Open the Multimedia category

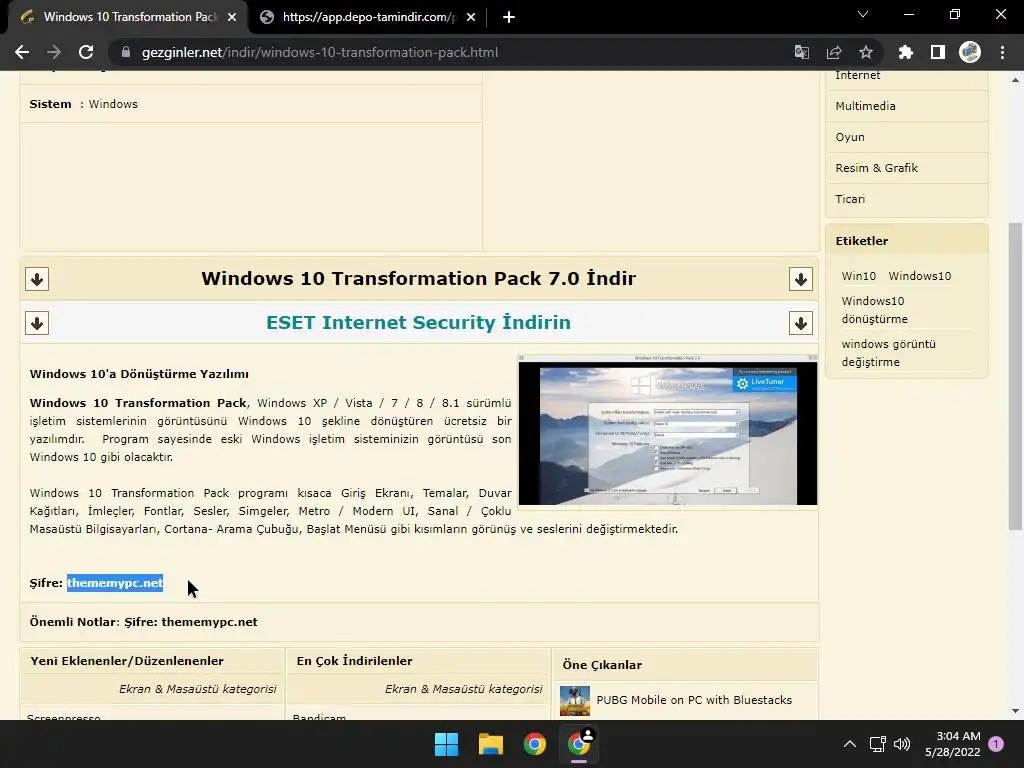(865, 106)
